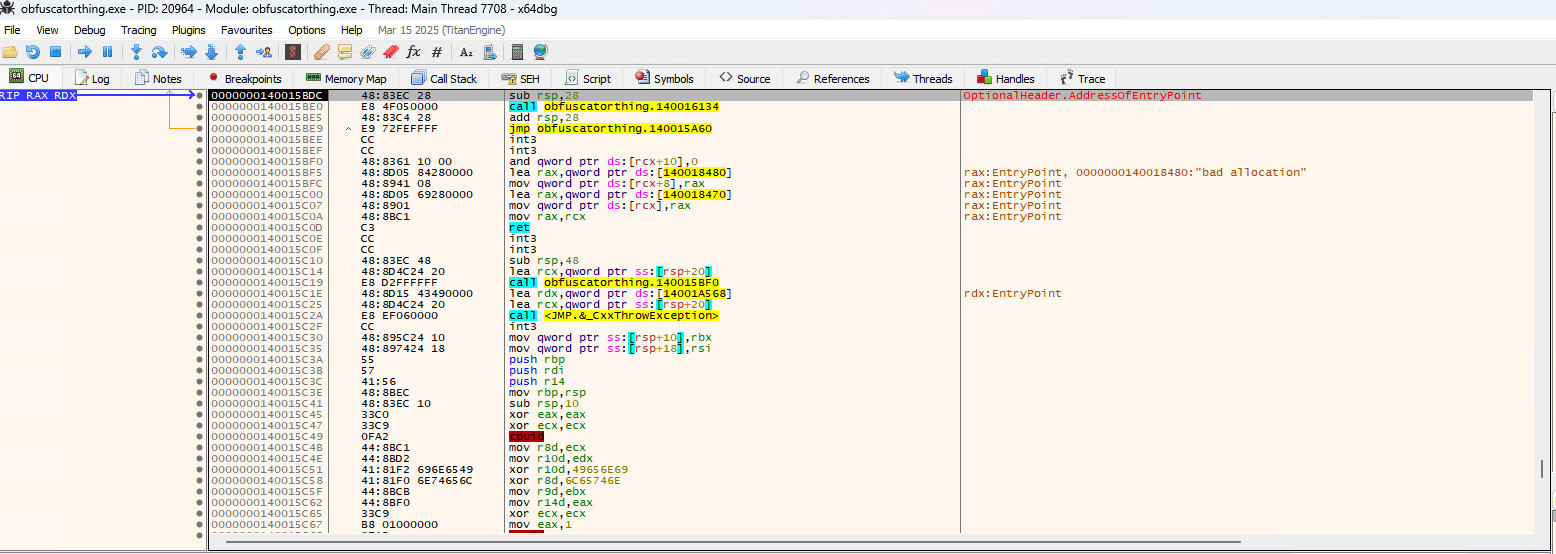
Task: Toggle breakpoint bullet at address 0000000140015C49
Action: click(200, 436)
